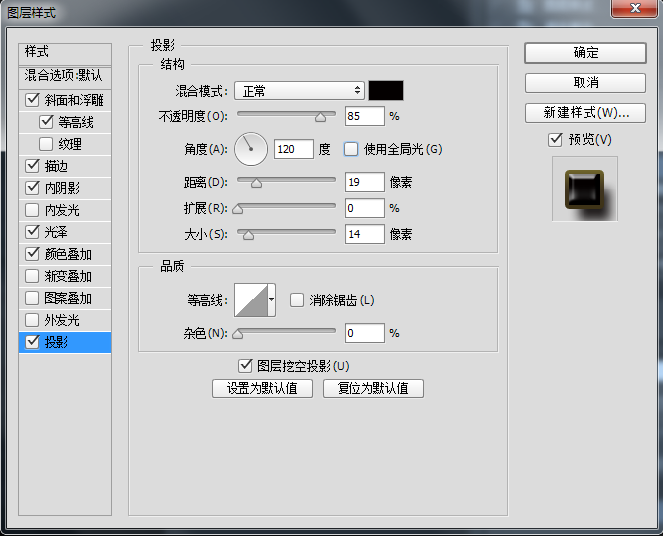
Task: Click the 角度 input field with 120
Action: point(293,149)
